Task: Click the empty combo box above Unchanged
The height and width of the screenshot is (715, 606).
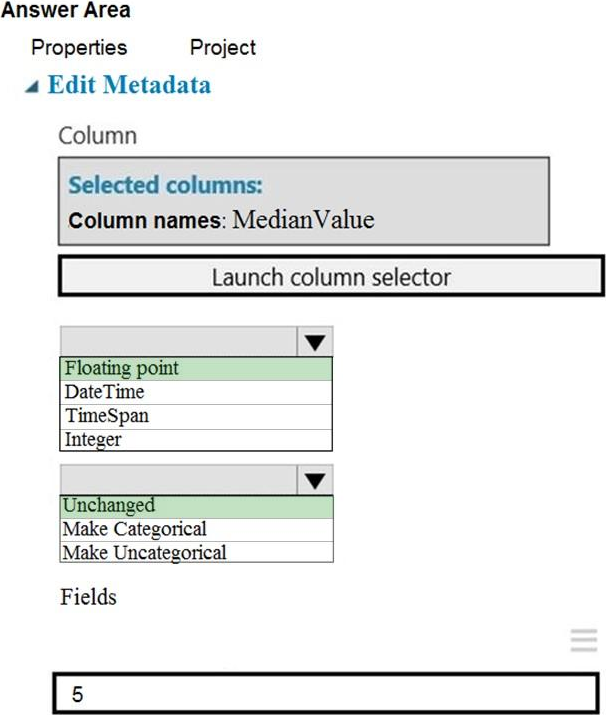Action: pyautogui.click(x=179, y=481)
